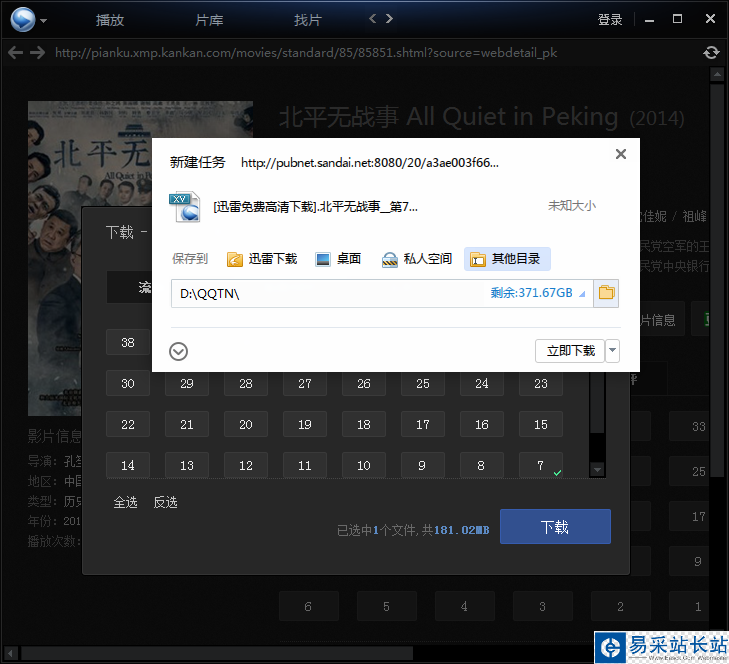Choose 迅雷下载 as the save location
This screenshot has height=664, width=729.
(x=262, y=259)
